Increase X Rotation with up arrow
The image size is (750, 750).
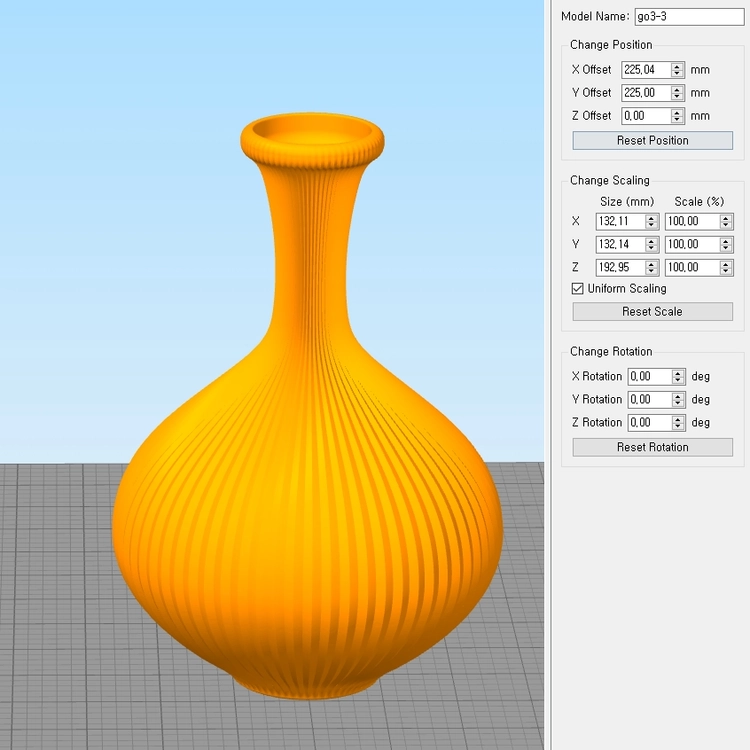click(x=678, y=373)
